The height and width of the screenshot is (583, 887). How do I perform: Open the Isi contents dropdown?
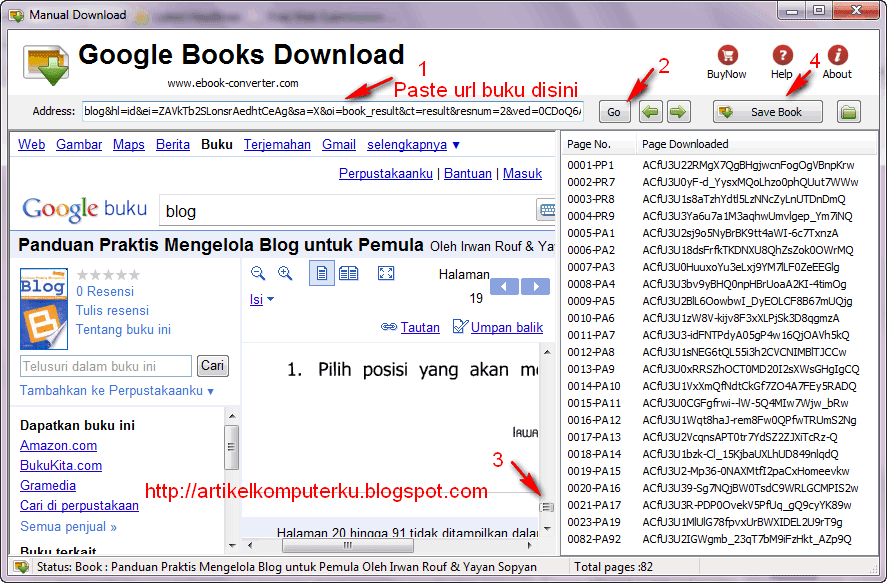(x=262, y=299)
